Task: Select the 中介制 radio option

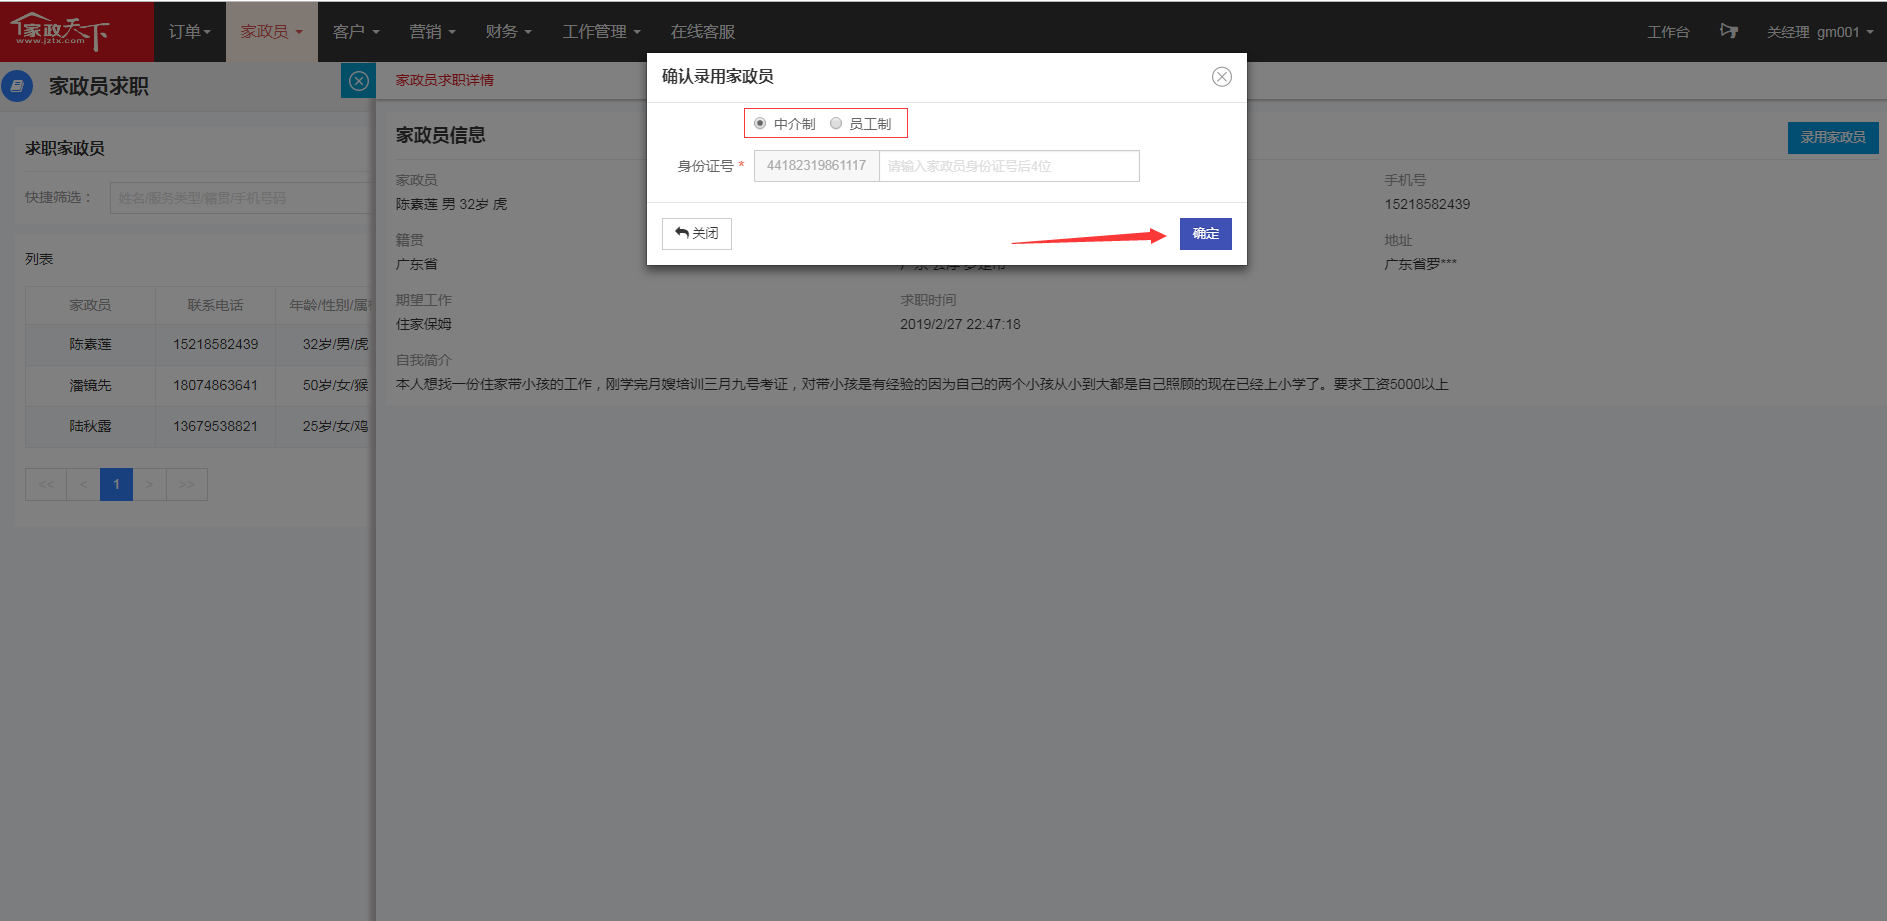Action: click(x=760, y=123)
